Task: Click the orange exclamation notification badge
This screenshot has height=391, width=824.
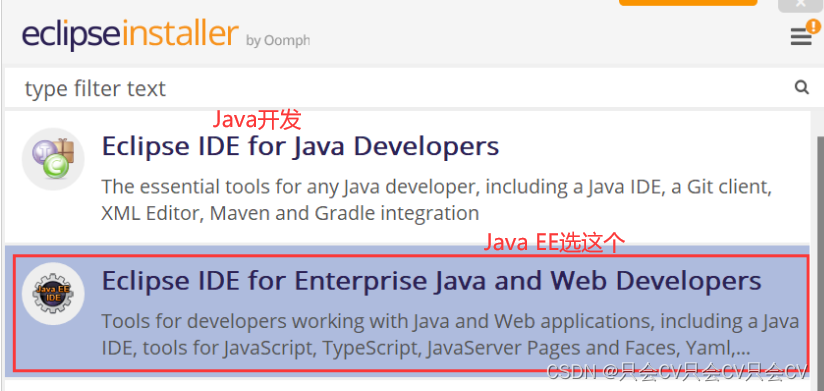Action: click(812, 26)
